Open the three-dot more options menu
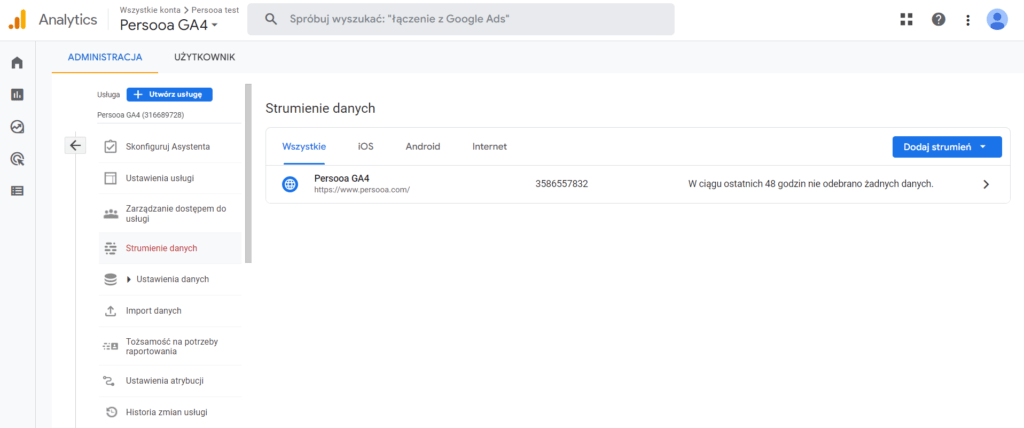 (x=968, y=20)
